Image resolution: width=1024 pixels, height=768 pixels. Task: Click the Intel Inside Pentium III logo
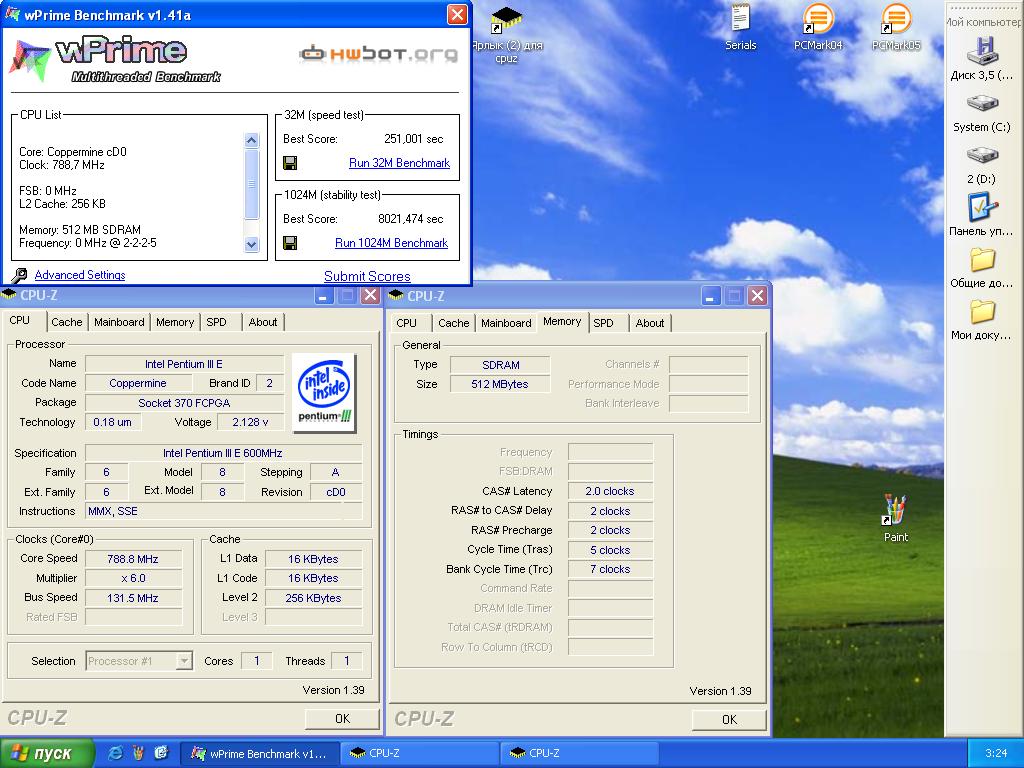click(x=324, y=393)
